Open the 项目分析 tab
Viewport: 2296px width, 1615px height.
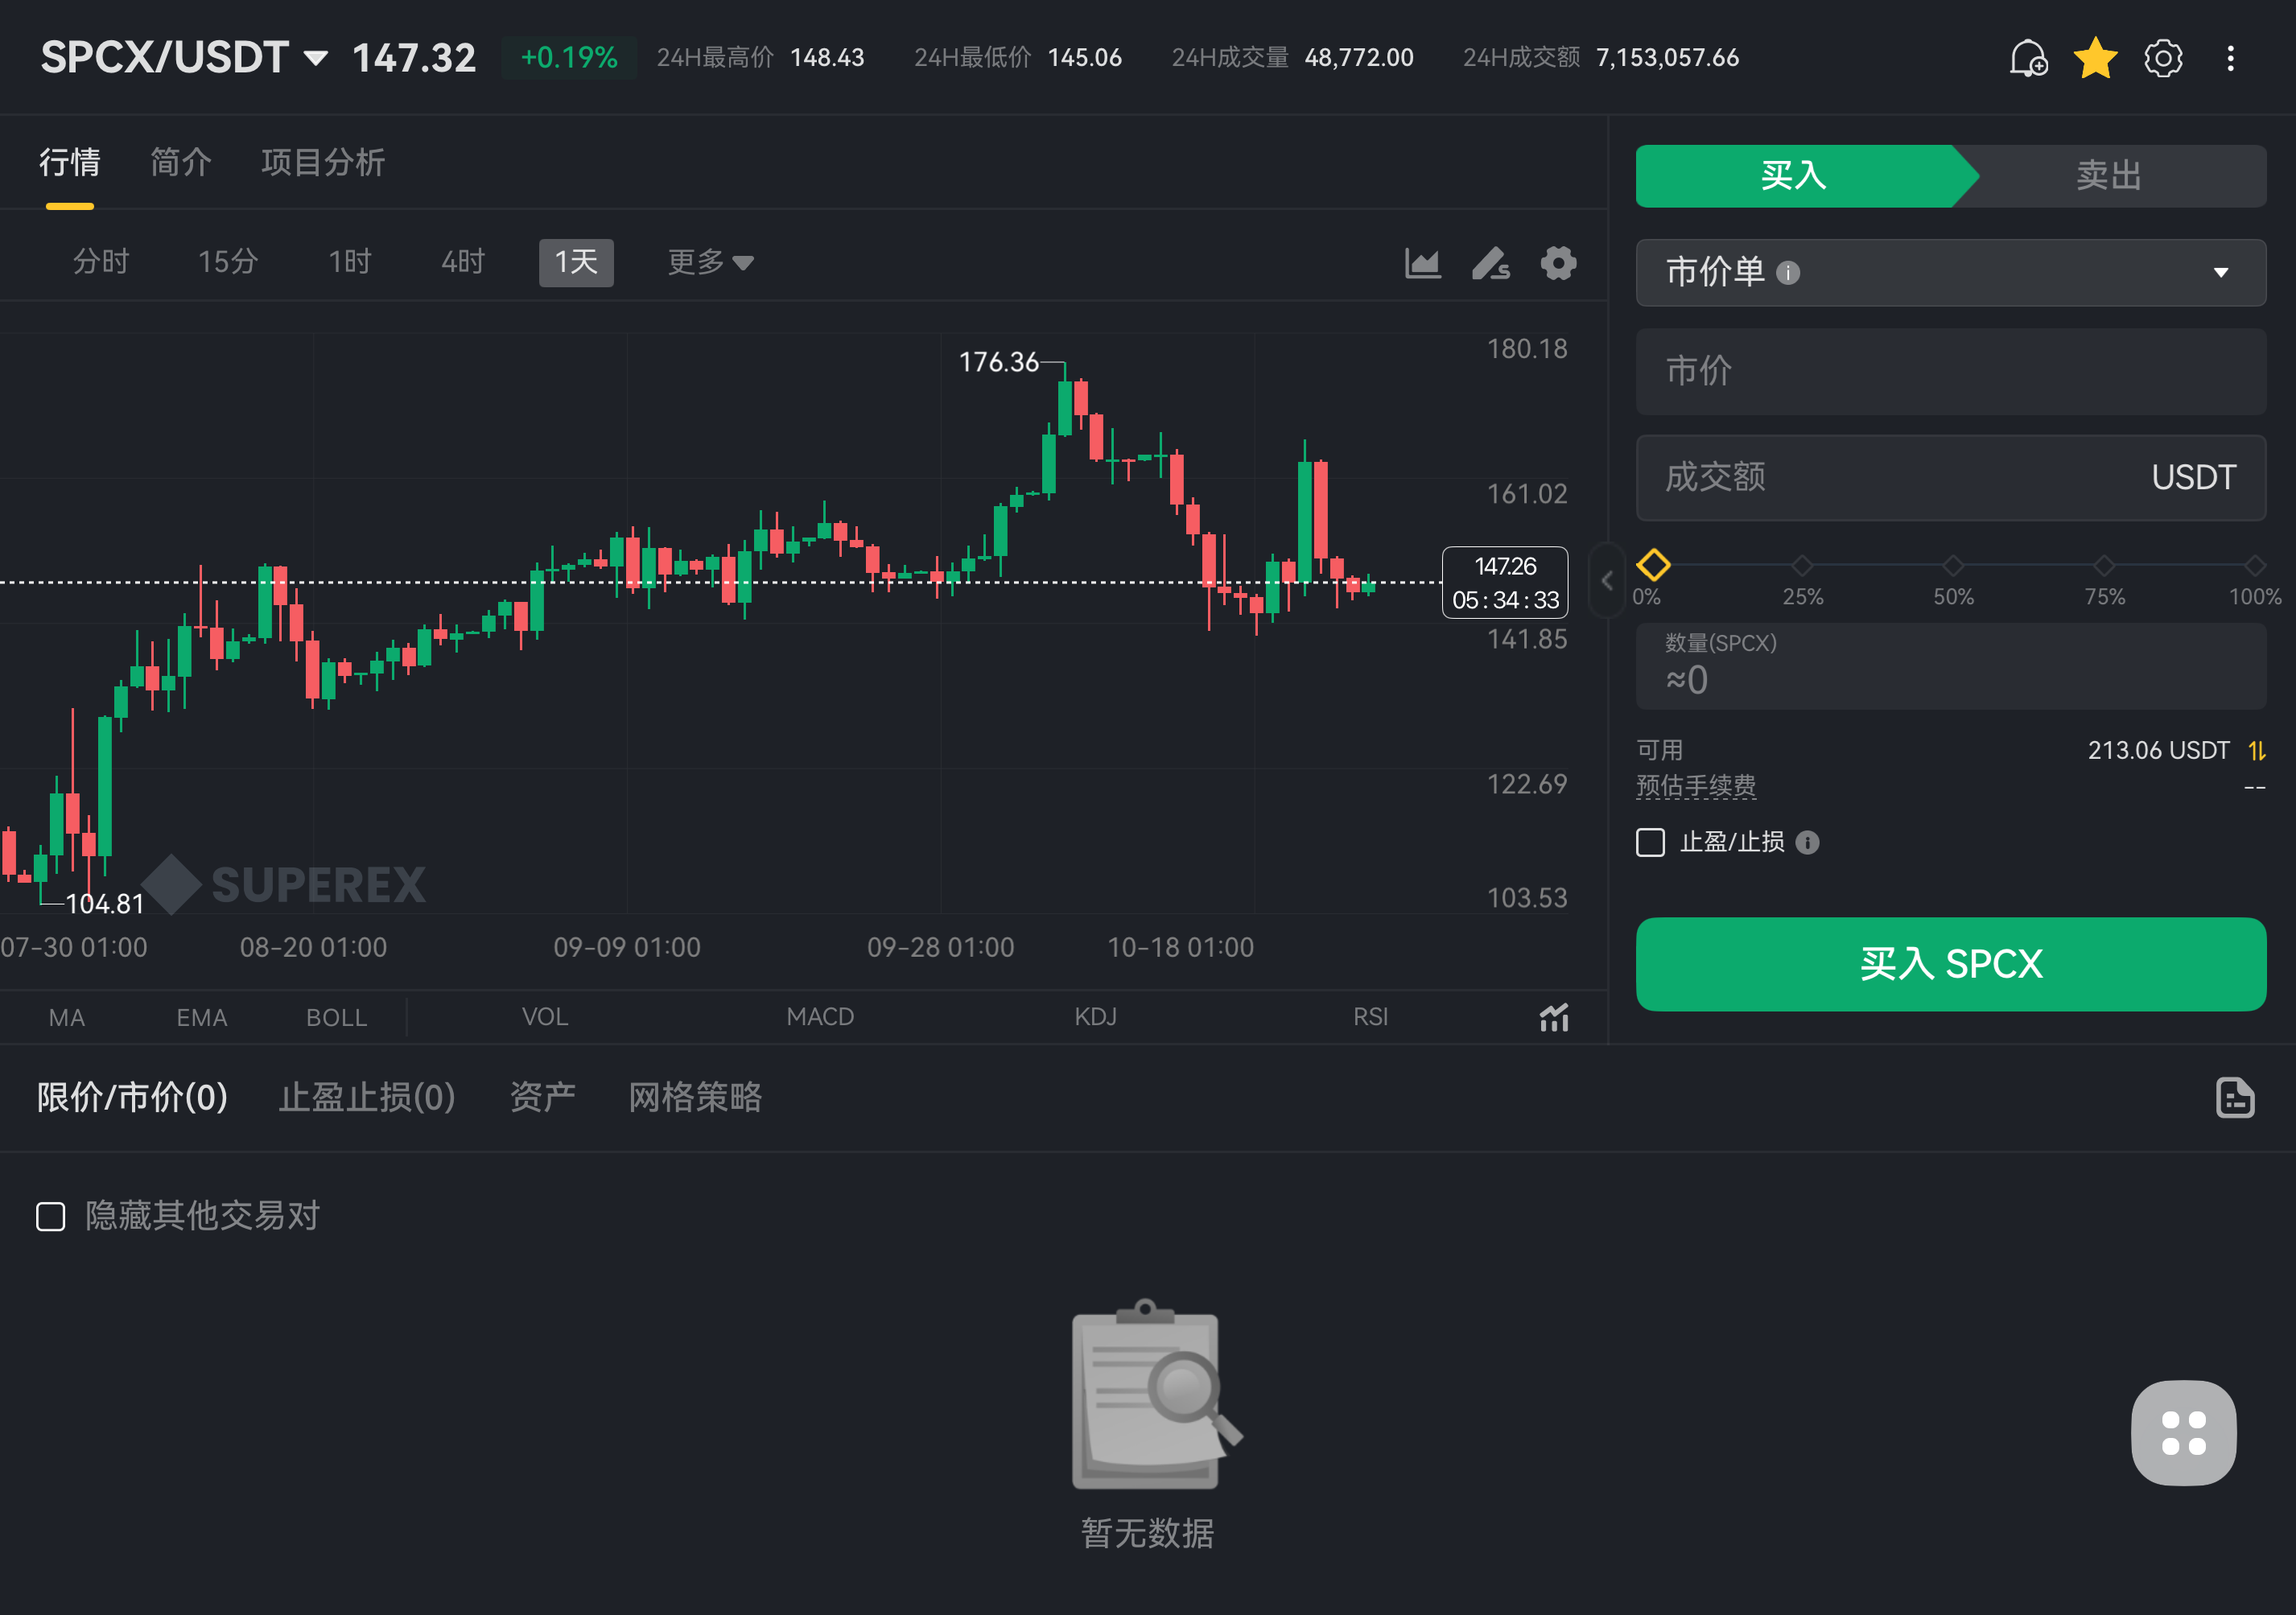coord(323,162)
